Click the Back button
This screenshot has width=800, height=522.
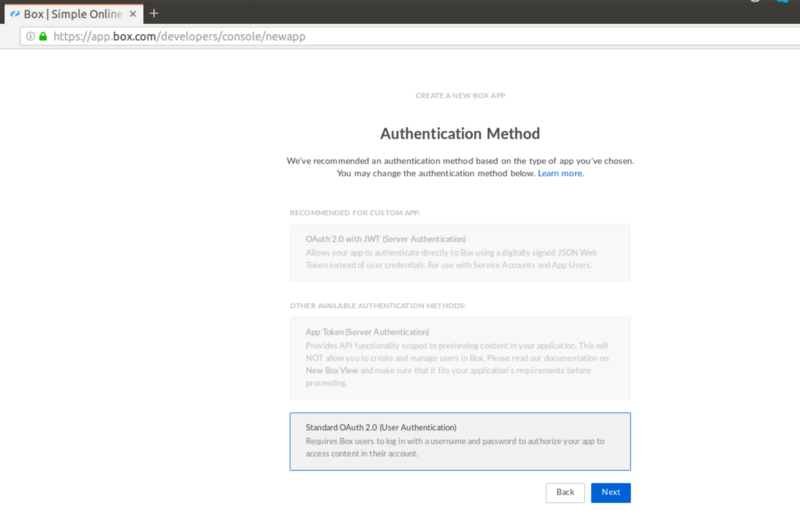point(565,492)
